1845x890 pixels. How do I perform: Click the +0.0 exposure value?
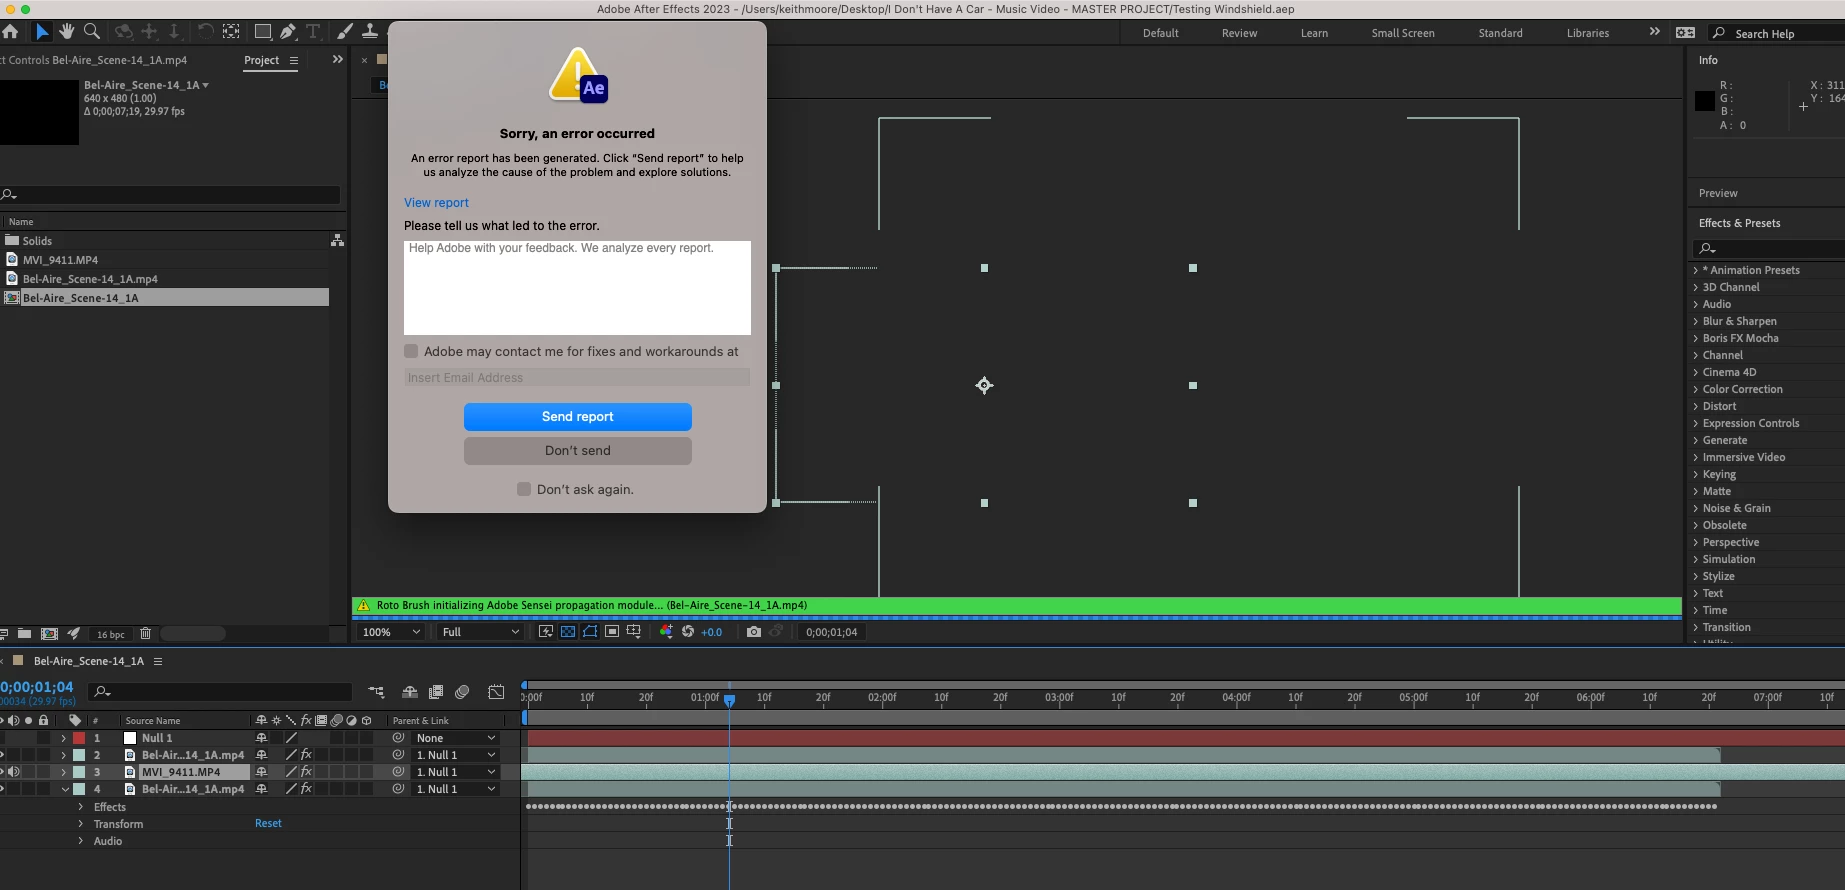pos(711,632)
